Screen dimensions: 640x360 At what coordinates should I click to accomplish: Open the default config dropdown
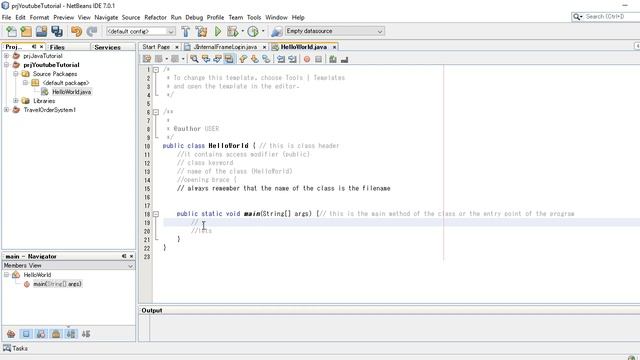(171, 31)
